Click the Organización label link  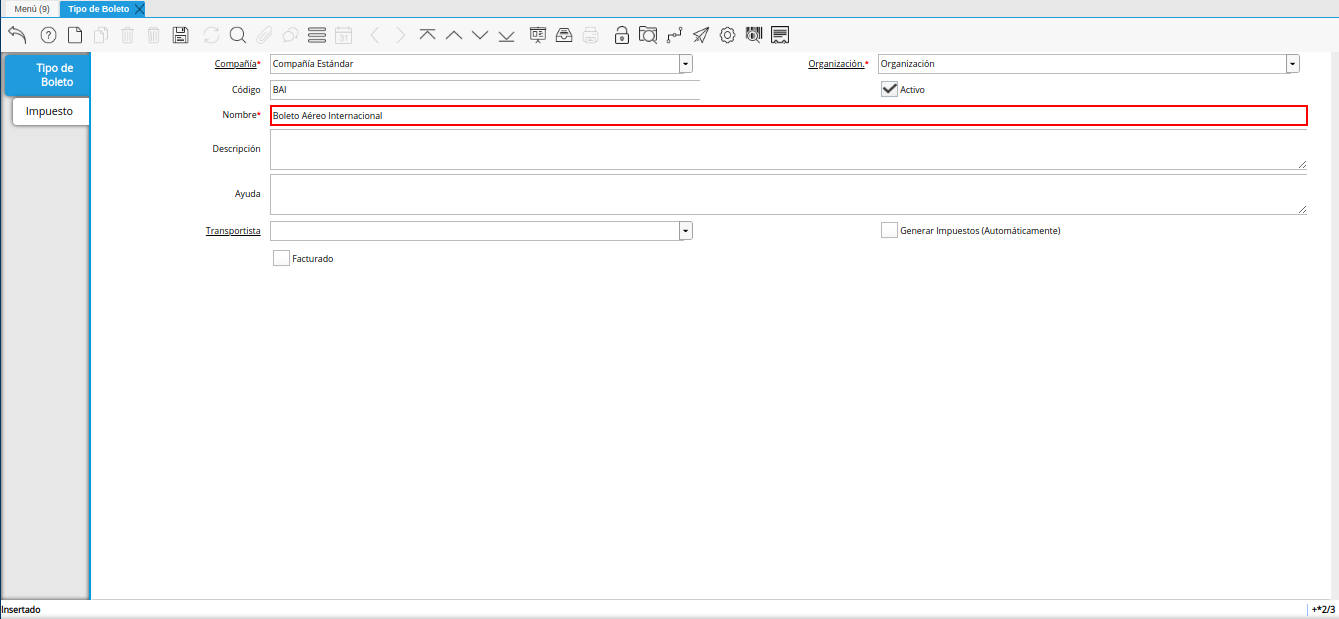coord(836,63)
